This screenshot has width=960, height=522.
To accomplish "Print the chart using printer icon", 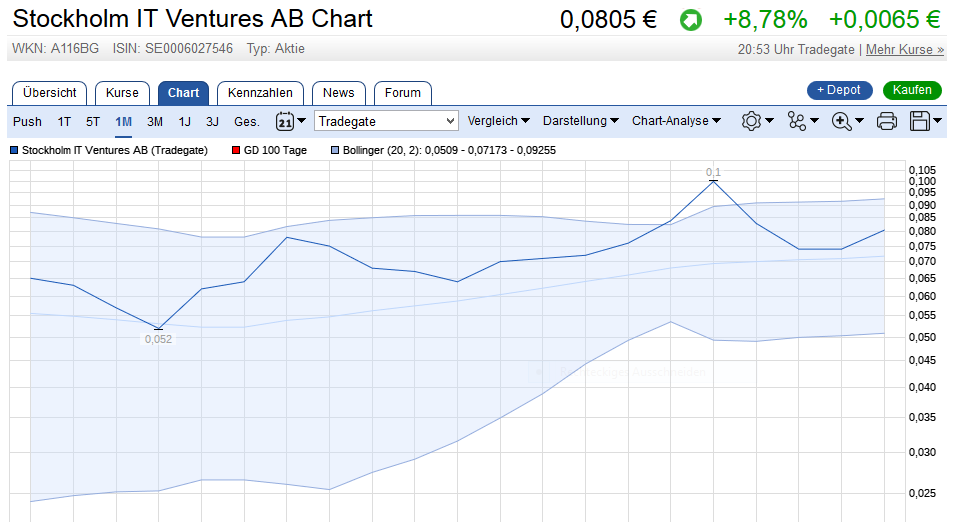I will tap(887, 121).
